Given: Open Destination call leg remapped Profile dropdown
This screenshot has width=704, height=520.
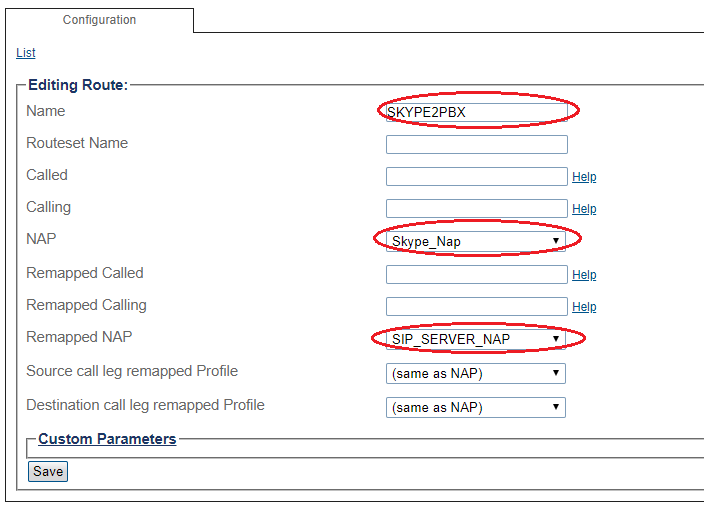Looking at the screenshot, I should click(476, 407).
